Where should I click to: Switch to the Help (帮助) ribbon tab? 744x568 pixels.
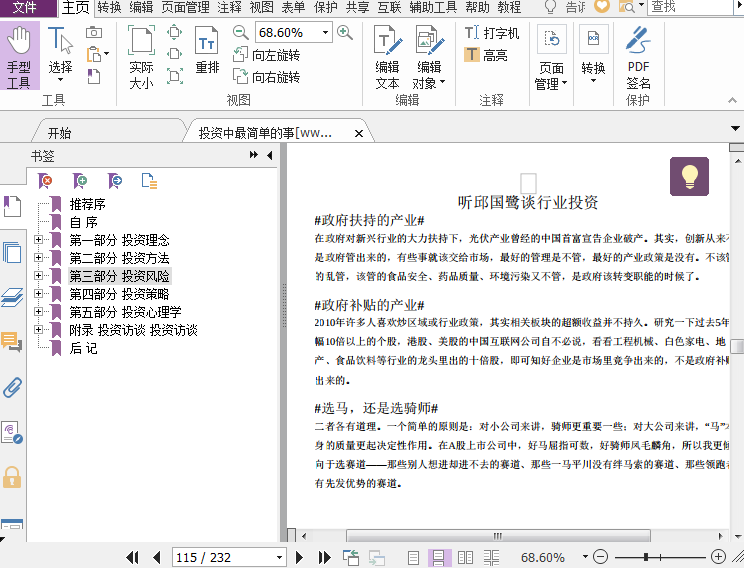coord(477,7)
